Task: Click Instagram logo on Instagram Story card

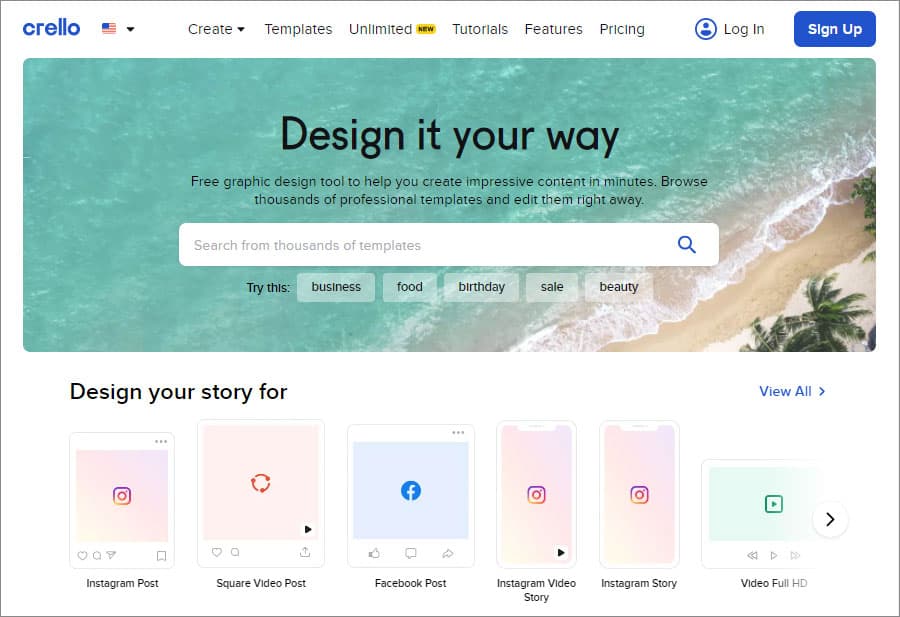Action: (x=639, y=495)
